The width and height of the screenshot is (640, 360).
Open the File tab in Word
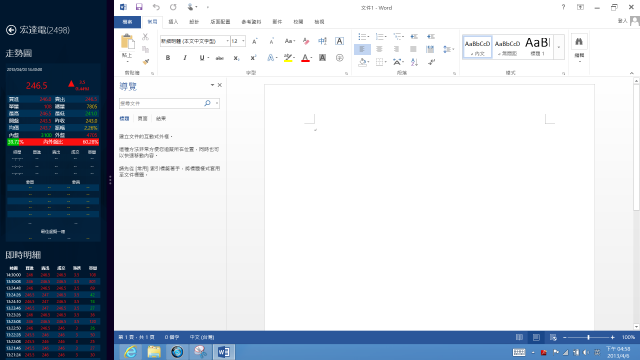(x=127, y=22)
